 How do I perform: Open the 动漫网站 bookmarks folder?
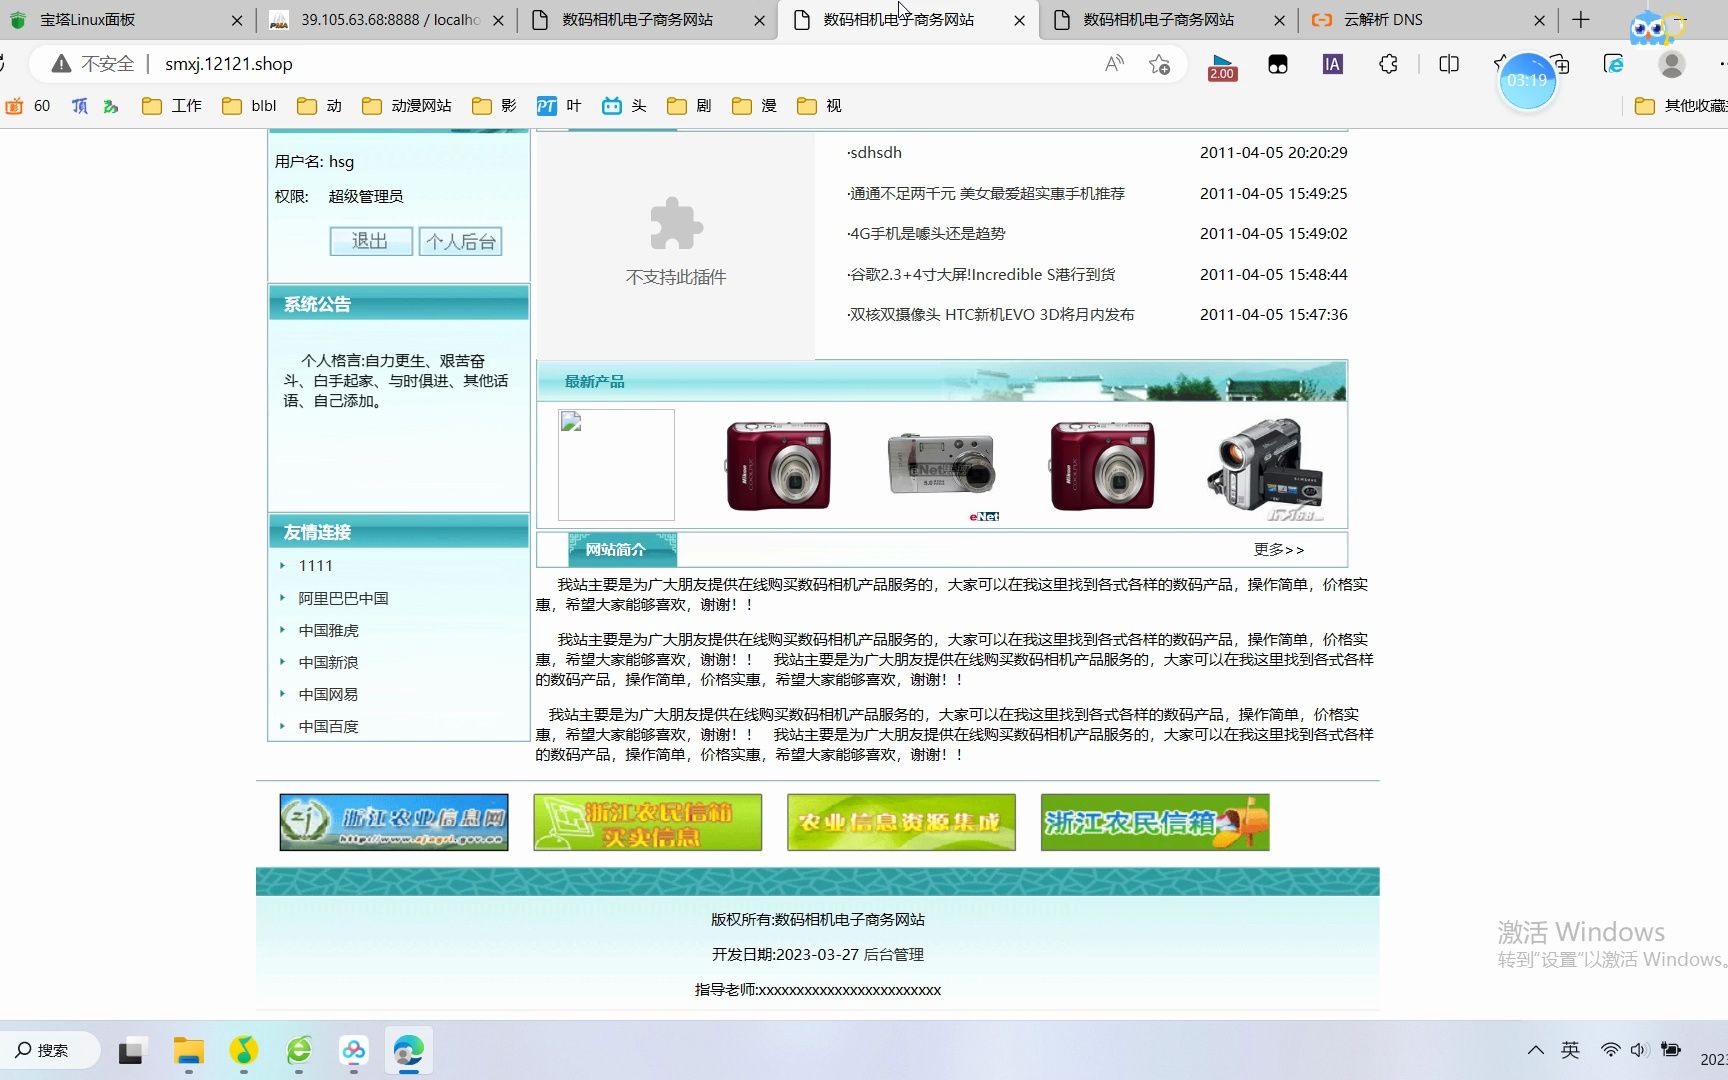[x=407, y=106]
